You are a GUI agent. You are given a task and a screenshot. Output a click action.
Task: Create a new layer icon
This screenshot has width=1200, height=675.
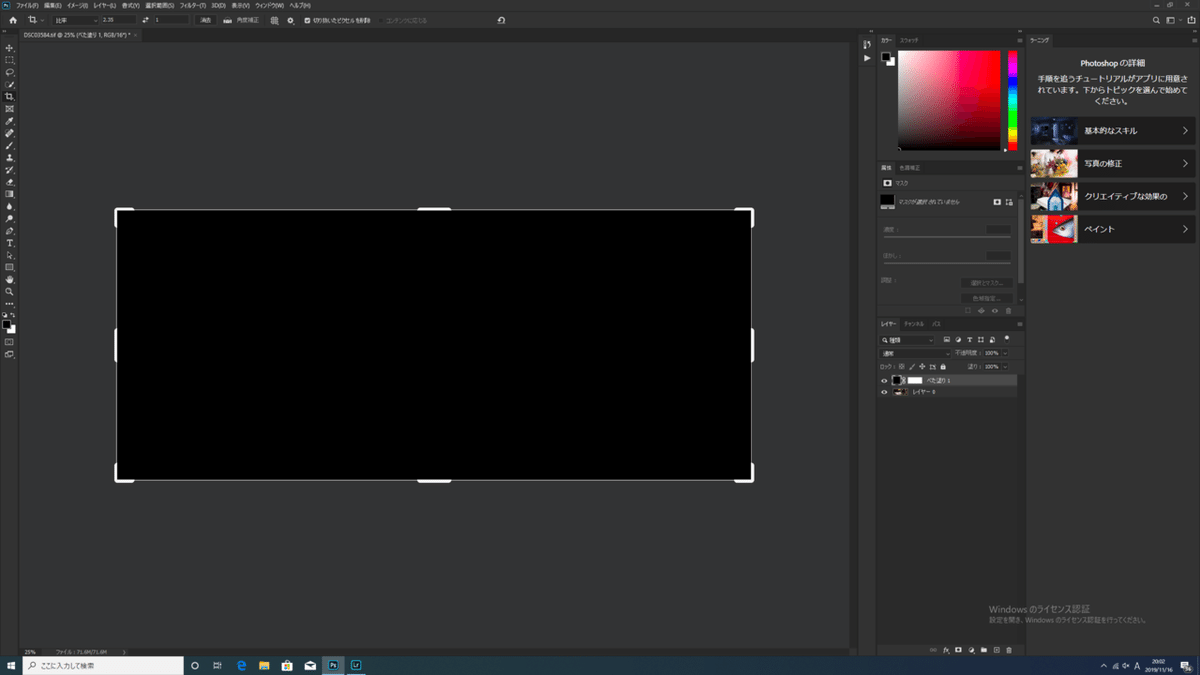996,650
